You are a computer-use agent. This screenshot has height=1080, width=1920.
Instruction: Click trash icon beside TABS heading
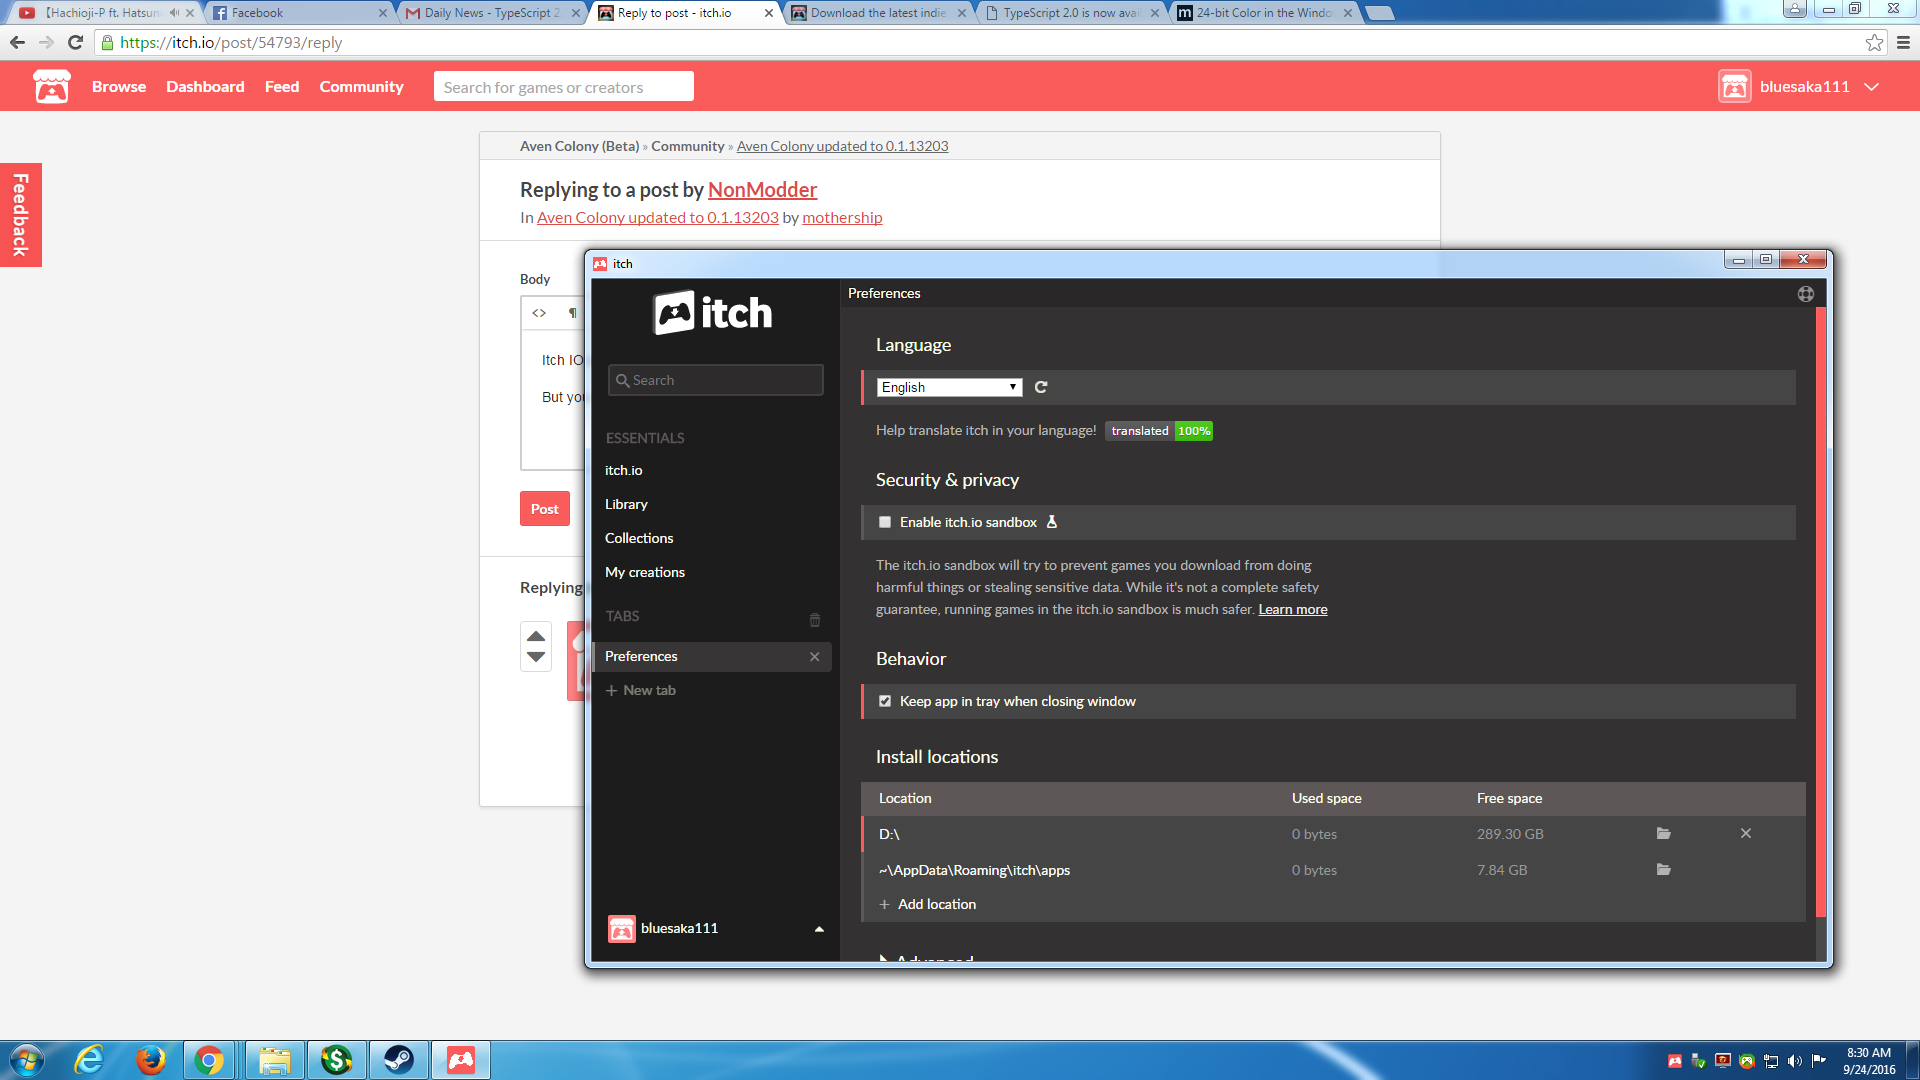815,620
